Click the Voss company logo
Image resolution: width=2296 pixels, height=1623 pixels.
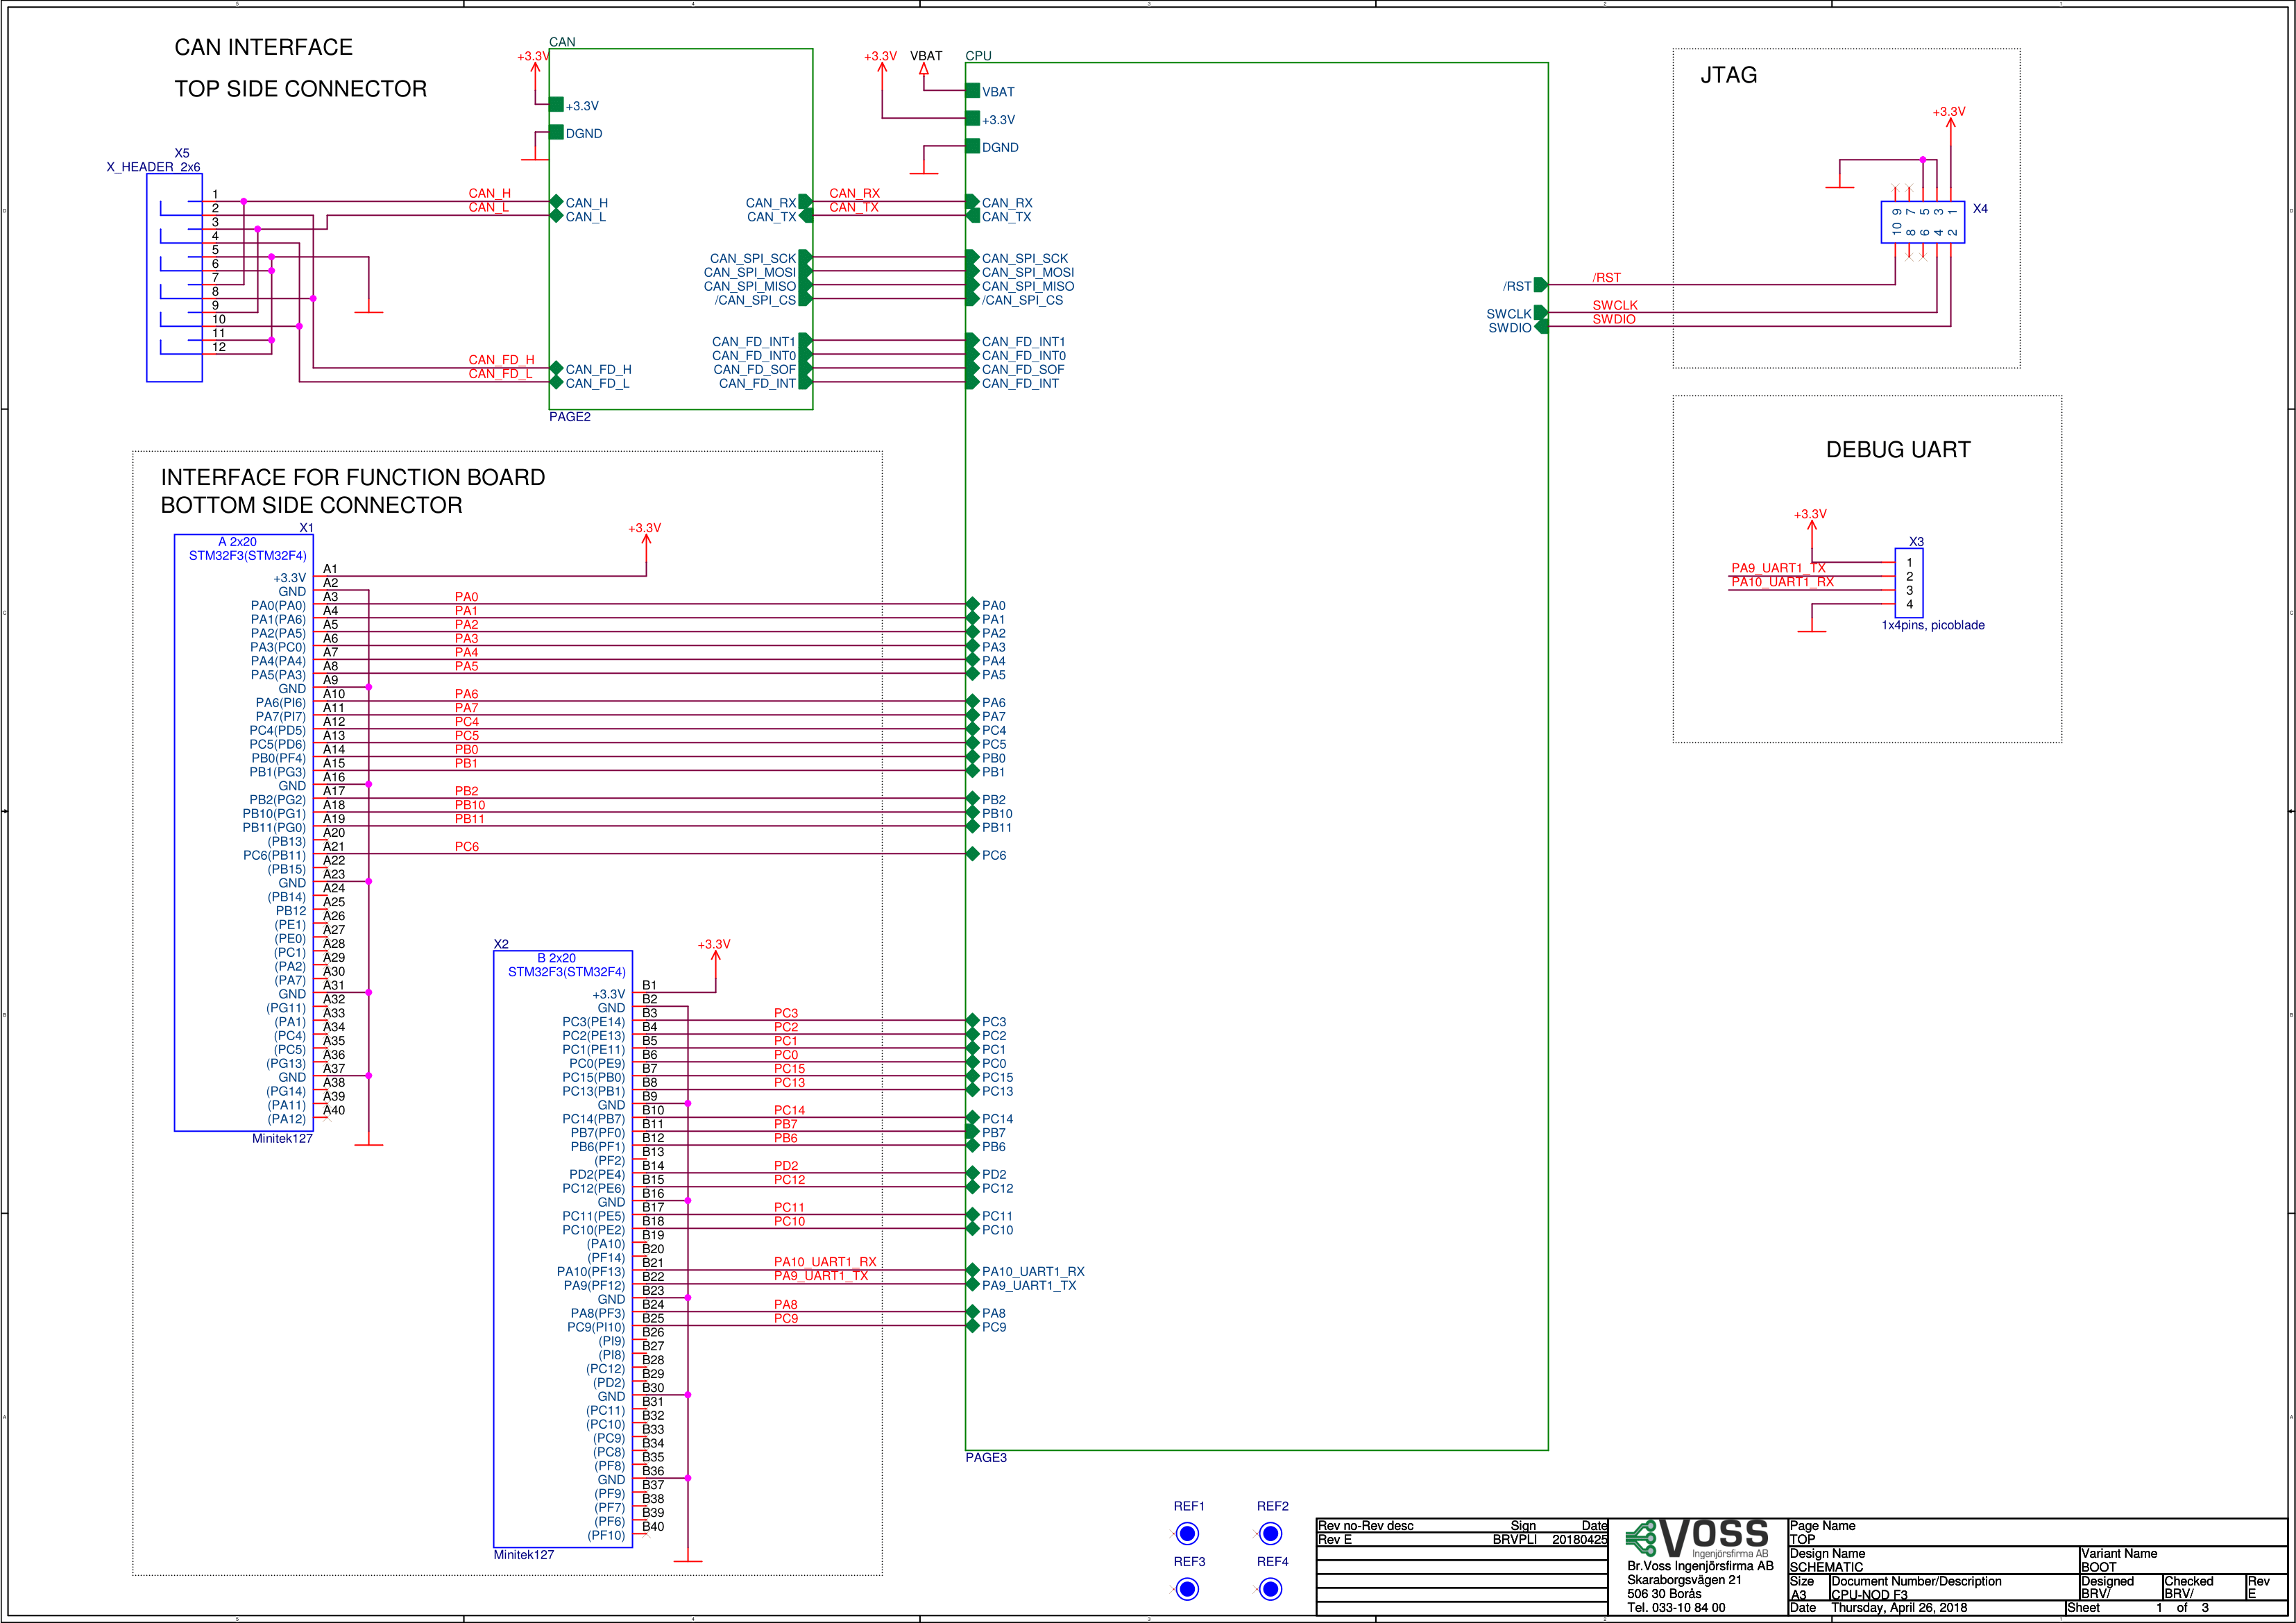pyautogui.click(x=1697, y=1538)
